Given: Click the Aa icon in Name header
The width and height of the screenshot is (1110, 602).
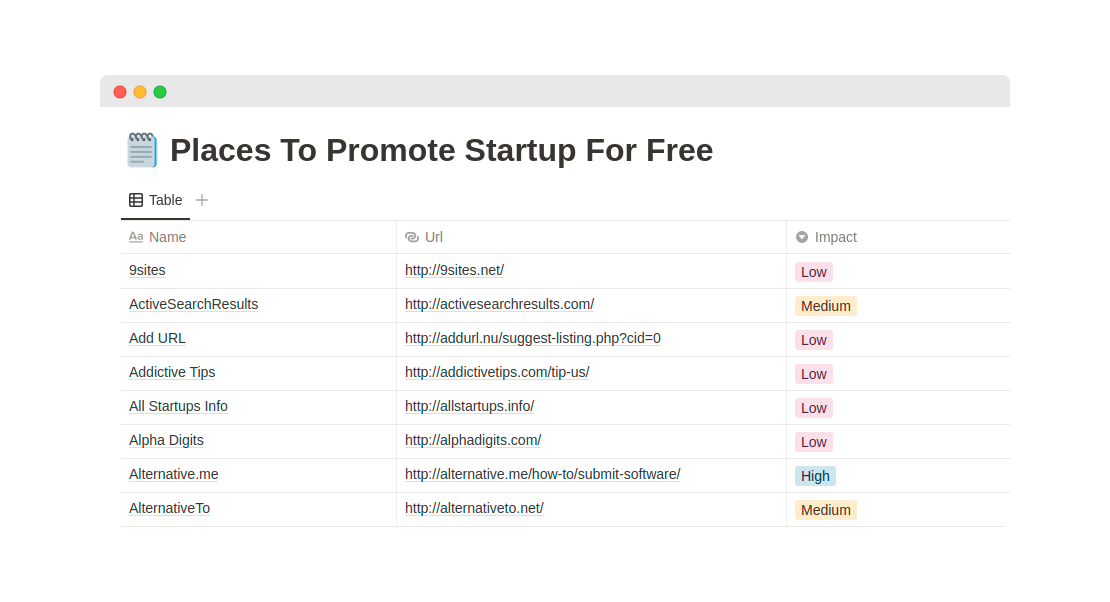Looking at the screenshot, I should (136, 237).
